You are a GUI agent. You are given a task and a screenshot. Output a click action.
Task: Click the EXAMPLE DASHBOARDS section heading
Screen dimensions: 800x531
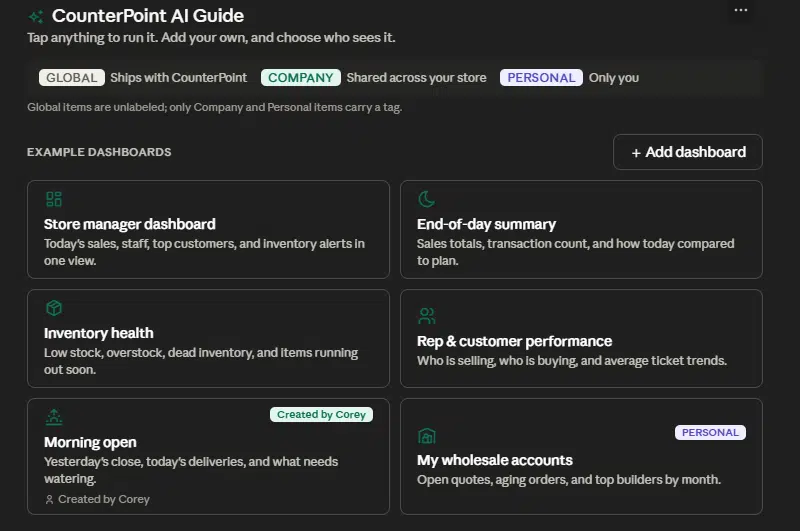tap(99, 152)
